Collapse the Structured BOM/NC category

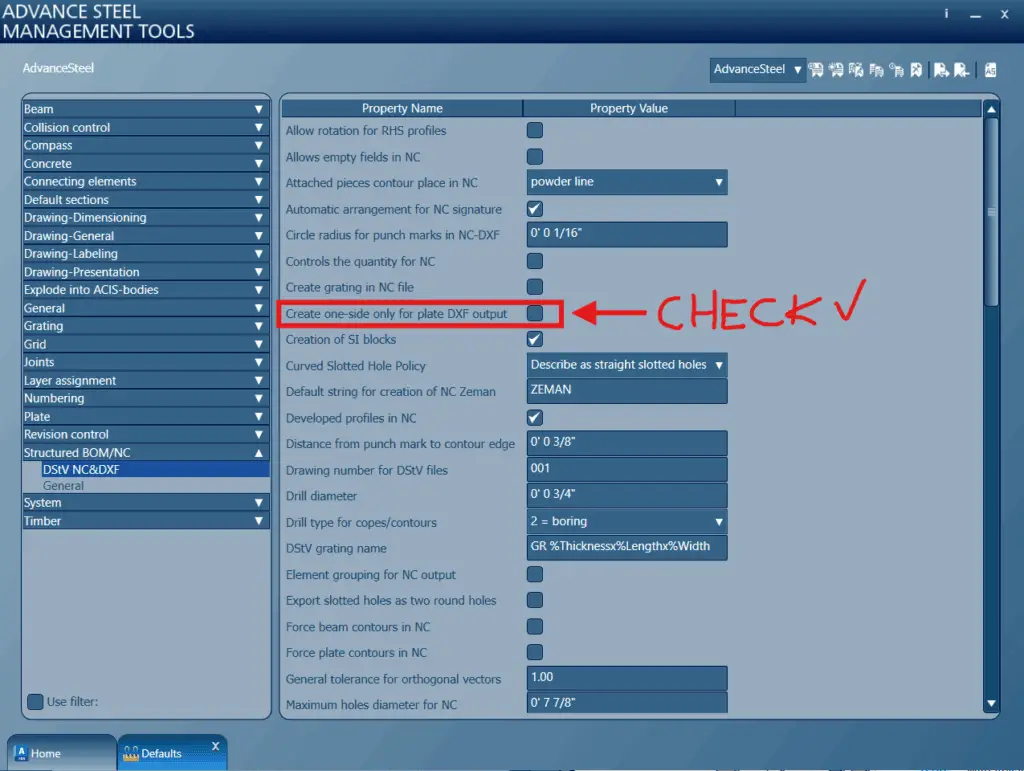[x=259, y=453]
